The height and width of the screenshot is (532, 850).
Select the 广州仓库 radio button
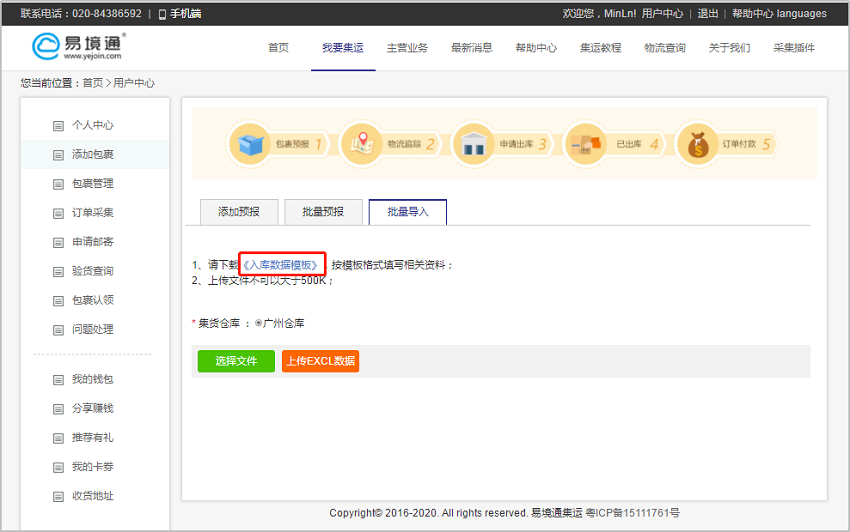pyautogui.click(x=259, y=323)
